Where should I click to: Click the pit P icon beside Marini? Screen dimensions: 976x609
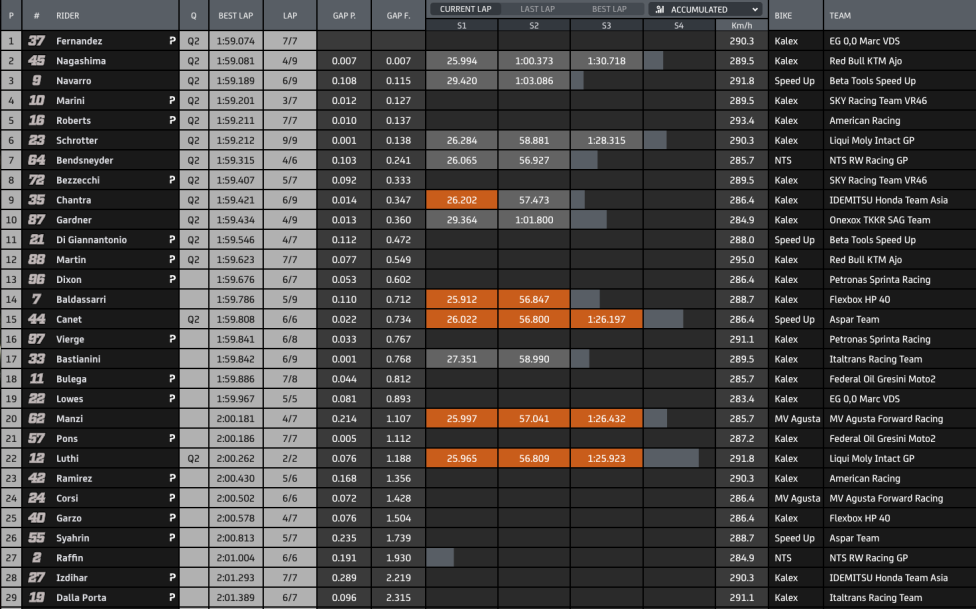(x=172, y=100)
